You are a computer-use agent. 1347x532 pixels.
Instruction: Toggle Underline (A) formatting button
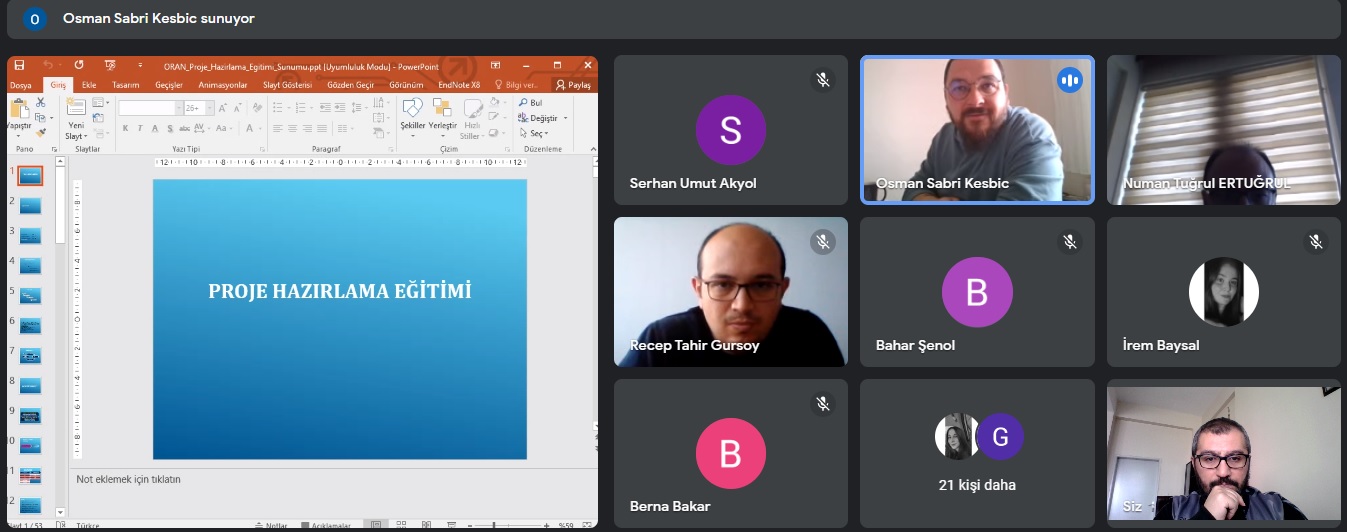[155, 128]
